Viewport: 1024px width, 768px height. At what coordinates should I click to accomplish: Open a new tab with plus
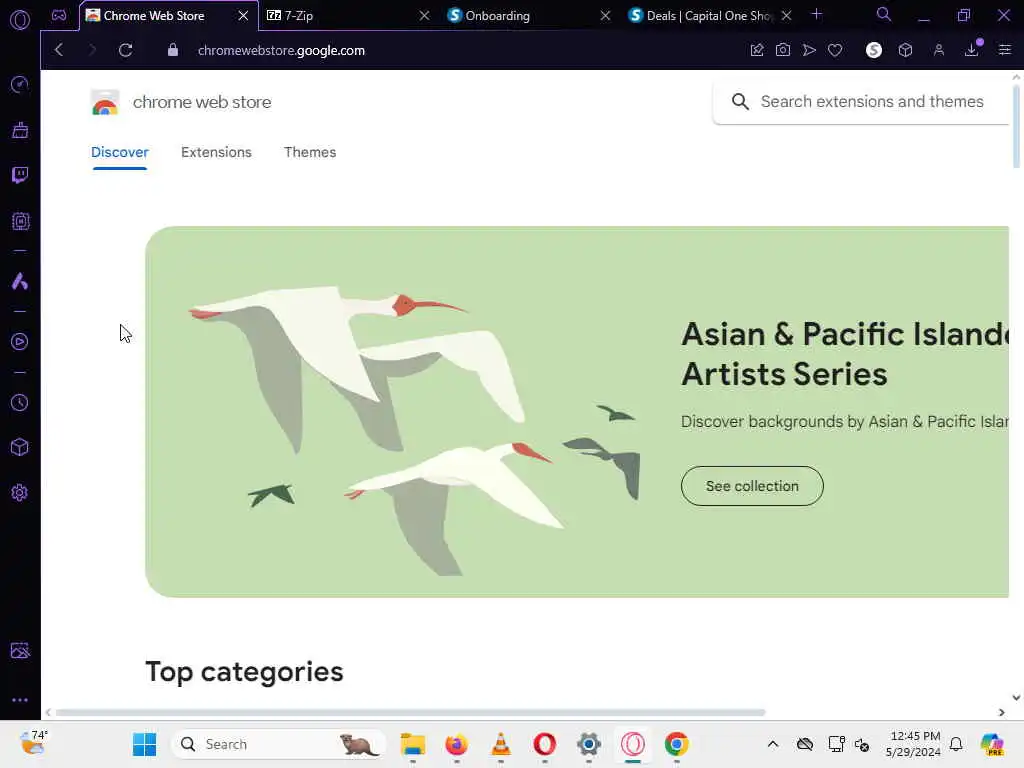(816, 14)
